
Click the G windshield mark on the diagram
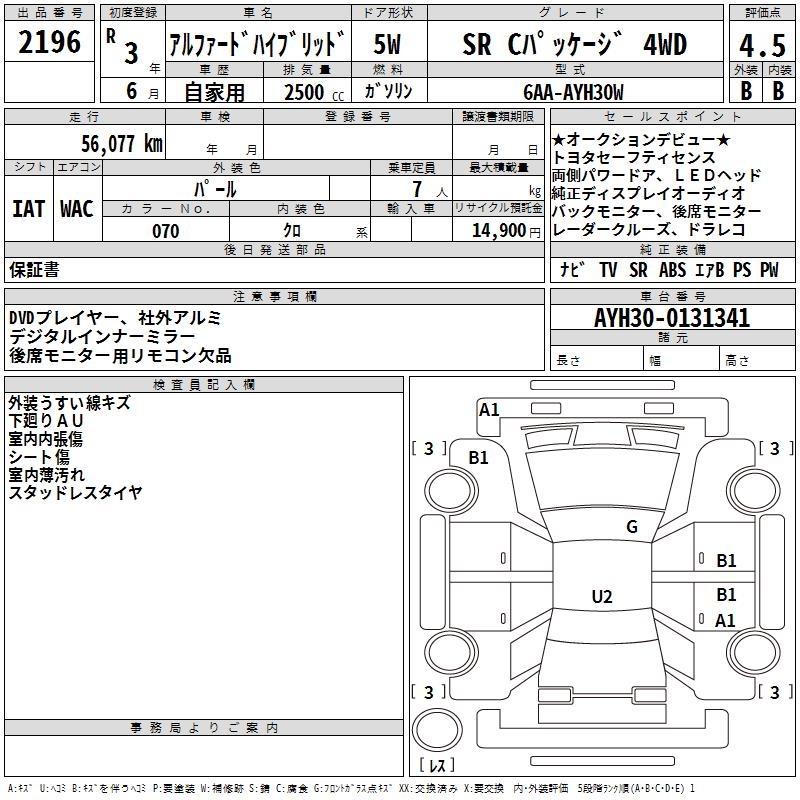(631, 527)
